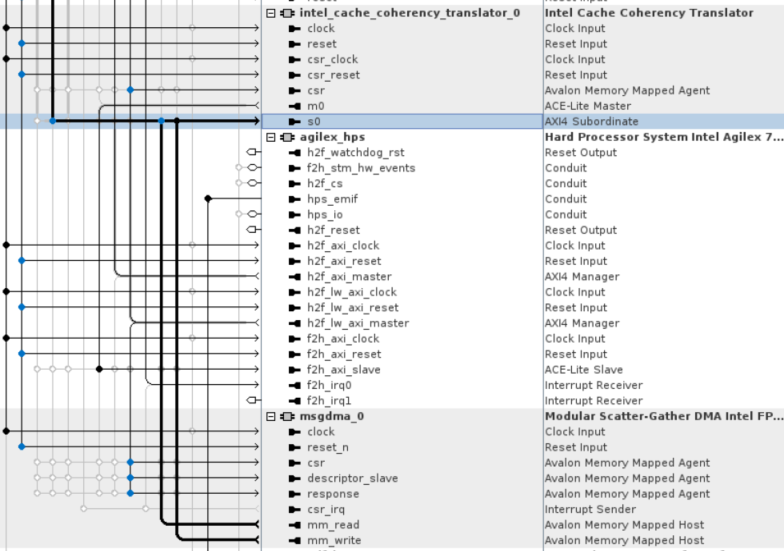The width and height of the screenshot is (784, 551).
Task: Collapse the intel_cache_coherency_translator_0 component tree
Action: click(270, 13)
